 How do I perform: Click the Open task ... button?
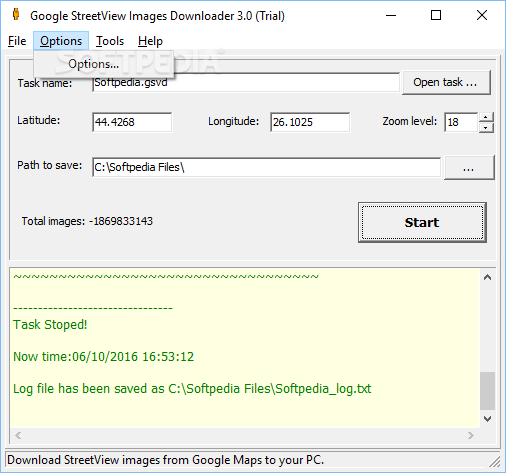[x=446, y=82]
